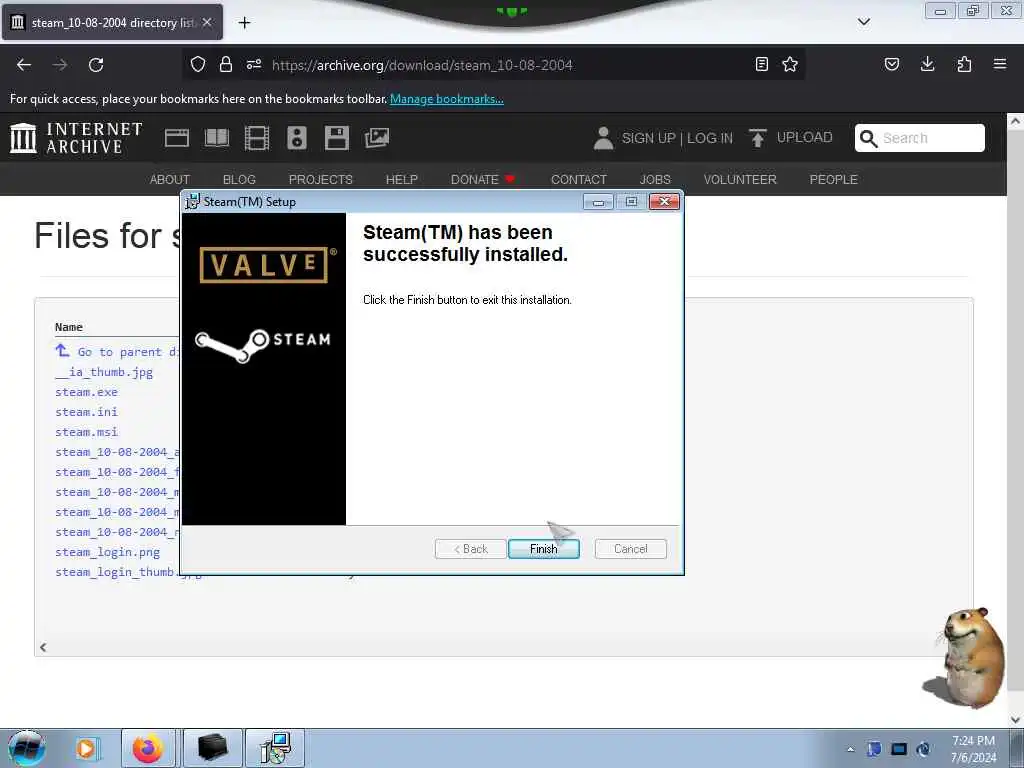This screenshot has width=1024, height=768.
Task: Click the user avatar icon
Action: click(603, 138)
